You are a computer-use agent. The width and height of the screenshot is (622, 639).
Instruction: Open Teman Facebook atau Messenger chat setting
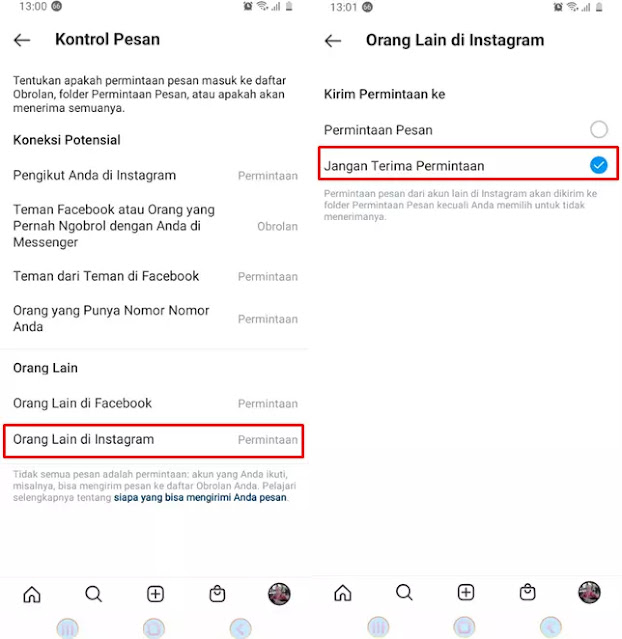tap(155, 226)
